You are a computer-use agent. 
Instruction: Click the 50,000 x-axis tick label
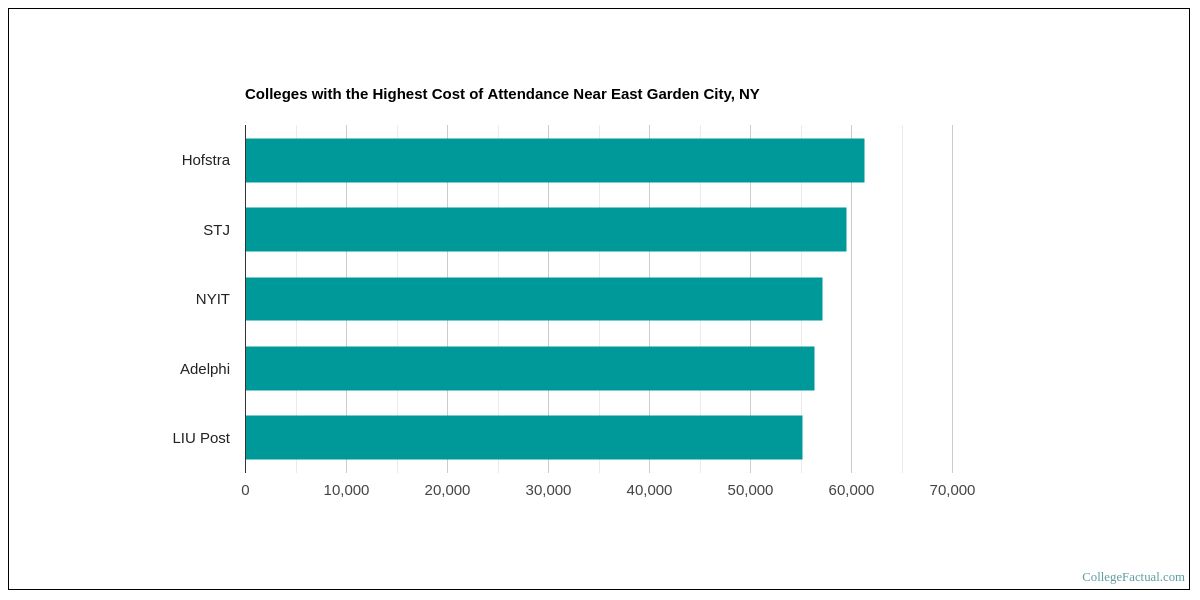pos(750,490)
